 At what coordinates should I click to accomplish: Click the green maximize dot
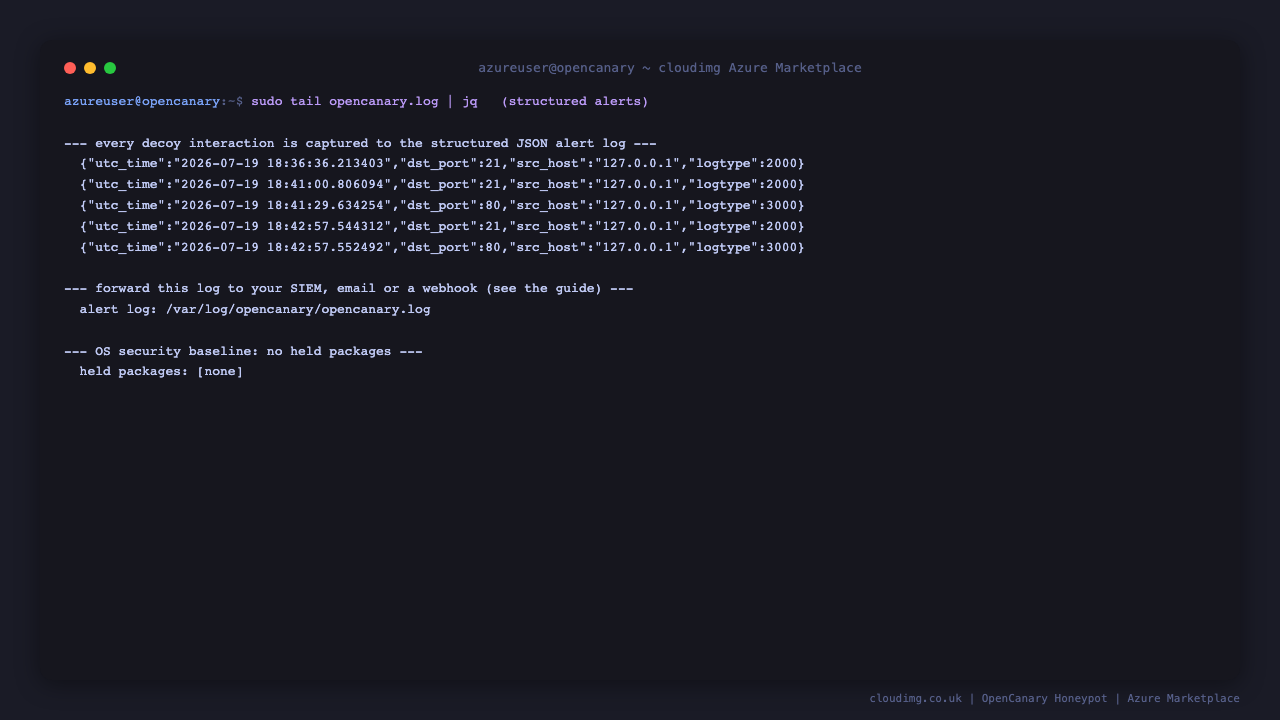pos(110,68)
